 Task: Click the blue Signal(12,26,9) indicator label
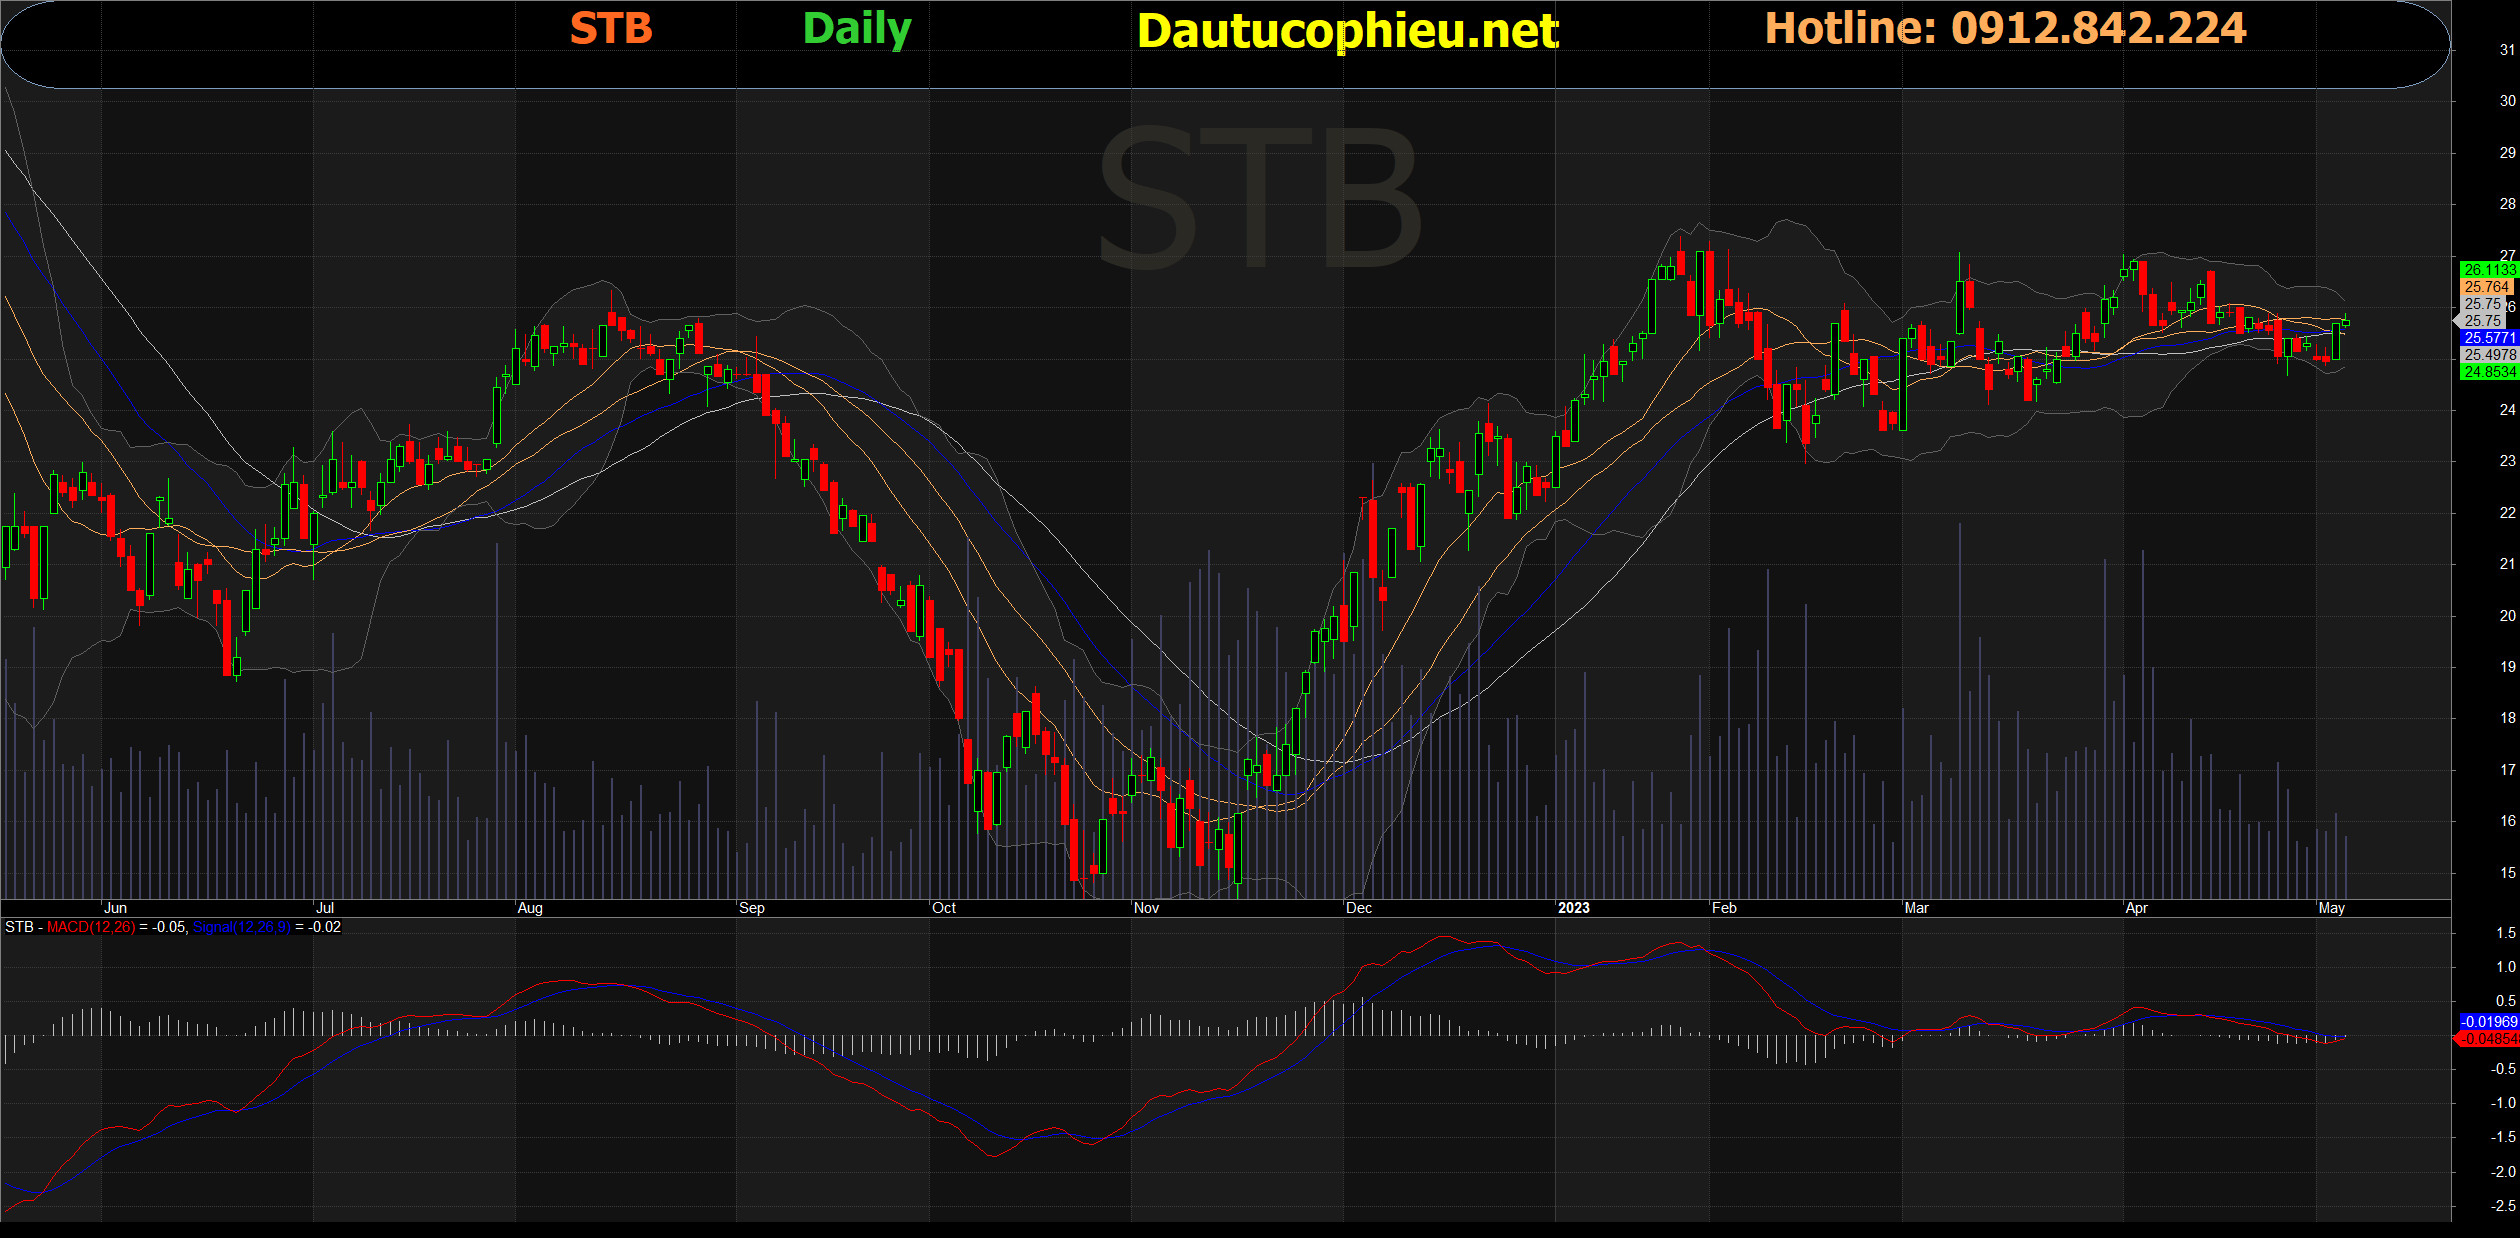pyautogui.click(x=241, y=927)
